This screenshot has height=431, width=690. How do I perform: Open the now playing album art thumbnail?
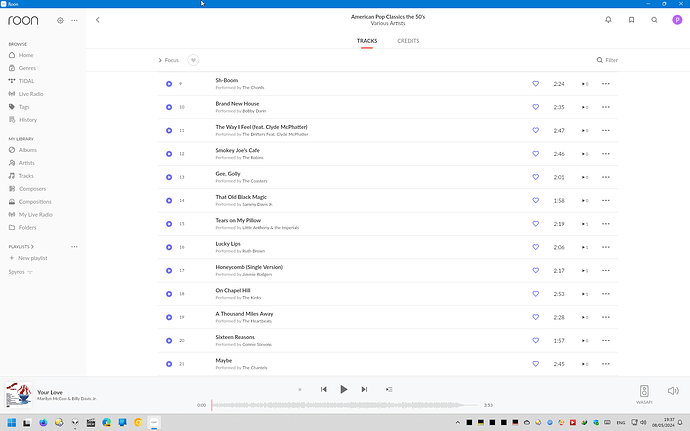coord(18,395)
